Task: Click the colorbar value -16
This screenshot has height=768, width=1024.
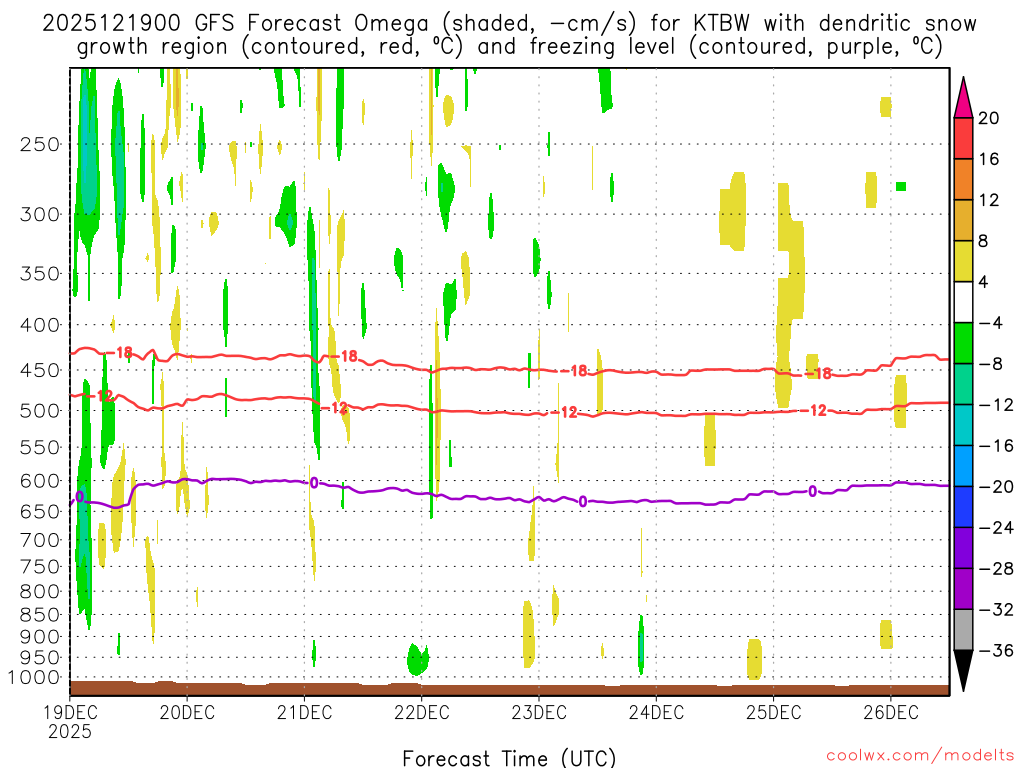Action: [995, 446]
